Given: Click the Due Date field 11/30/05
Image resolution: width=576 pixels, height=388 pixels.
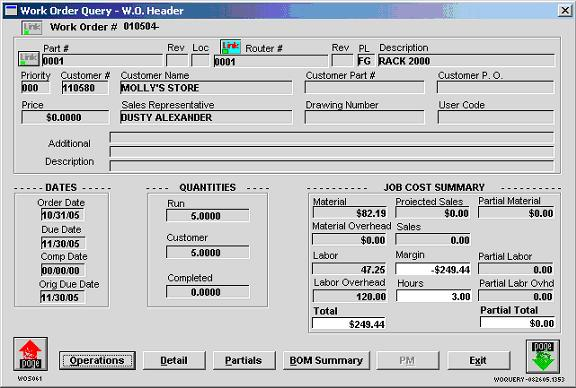Looking at the screenshot, I should [x=63, y=243].
